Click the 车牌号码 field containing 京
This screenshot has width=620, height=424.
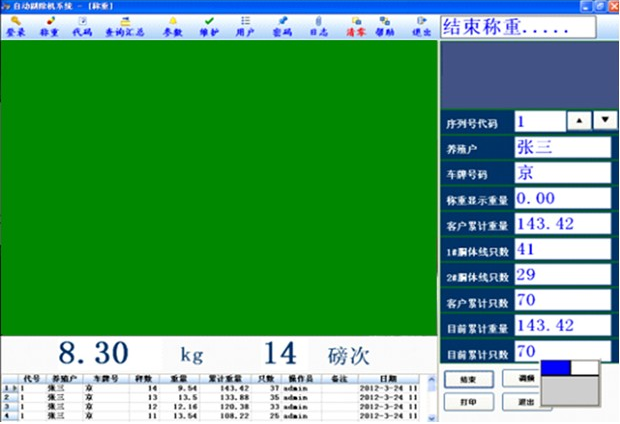(x=560, y=172)
